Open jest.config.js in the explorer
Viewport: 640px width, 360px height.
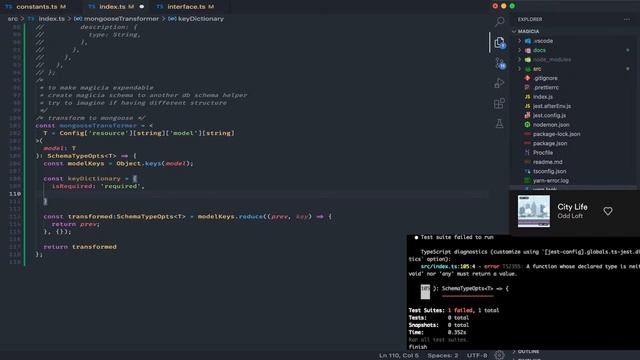(x=549, y=116)
